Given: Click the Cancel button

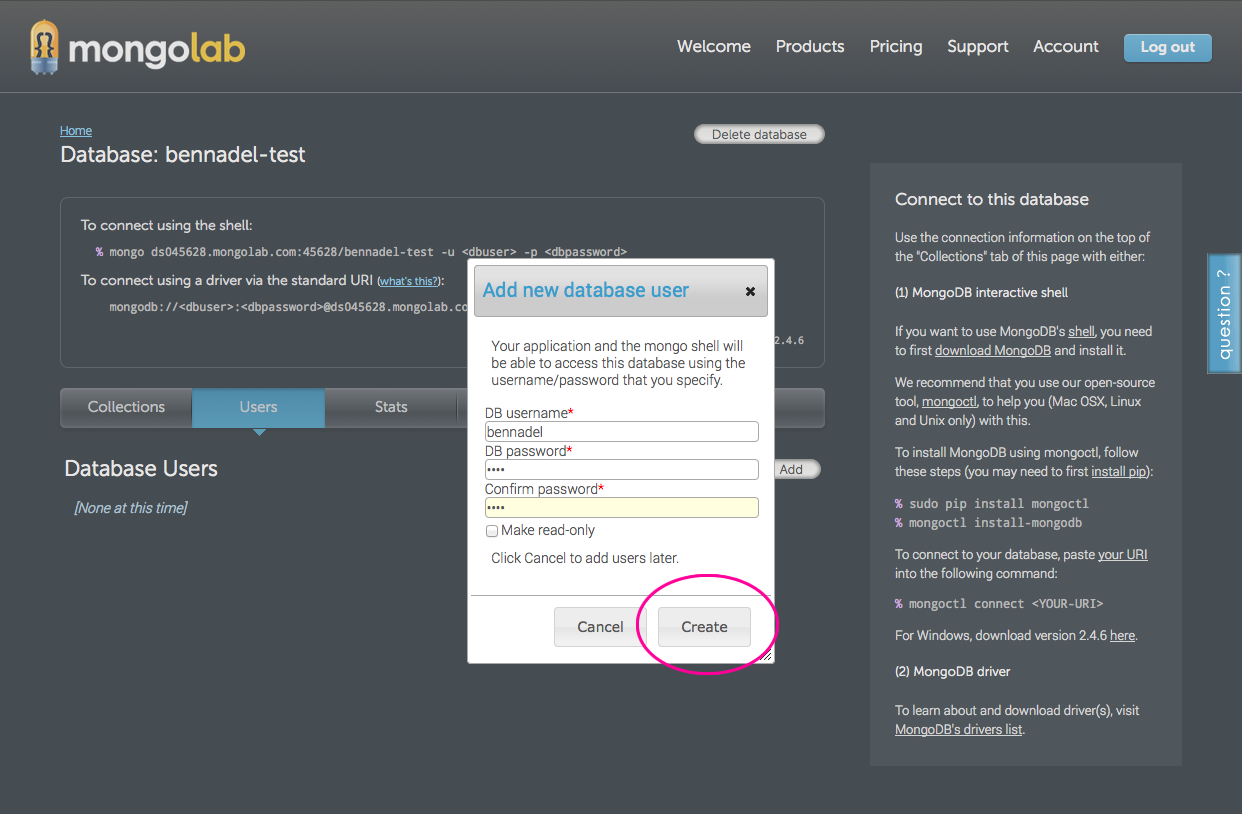Looking at the screenshot, I should pos(600,627).
